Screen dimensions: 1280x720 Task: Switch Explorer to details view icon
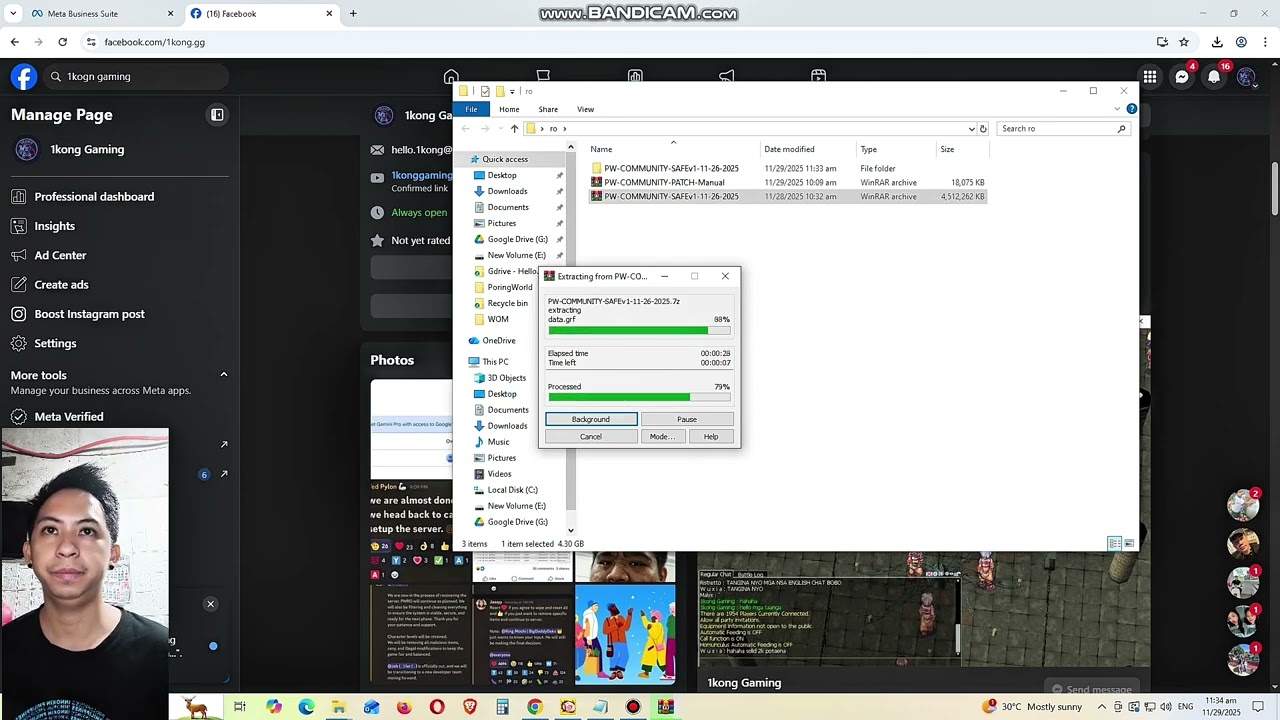1114,543
